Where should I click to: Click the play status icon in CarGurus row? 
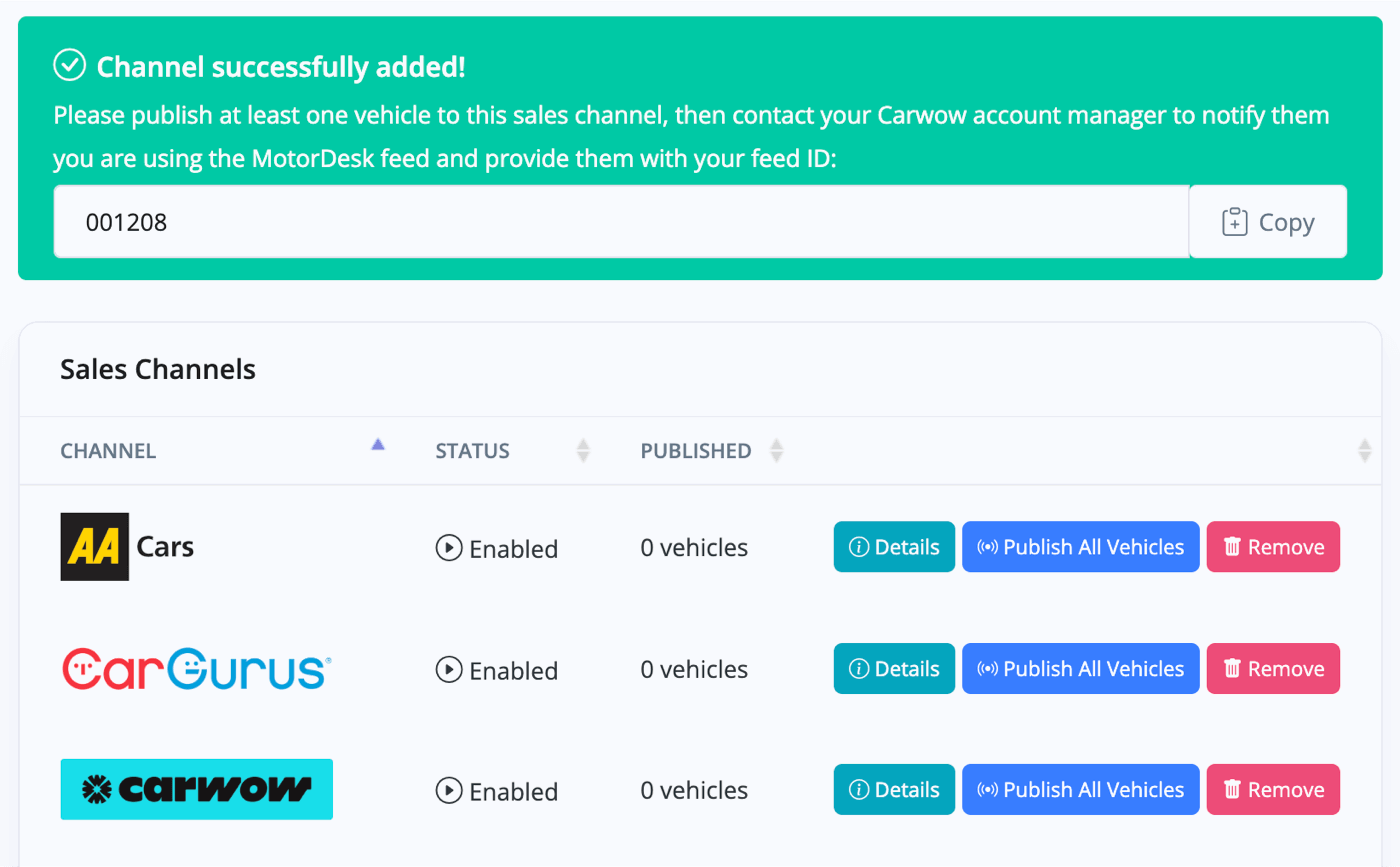click(448, 670)
